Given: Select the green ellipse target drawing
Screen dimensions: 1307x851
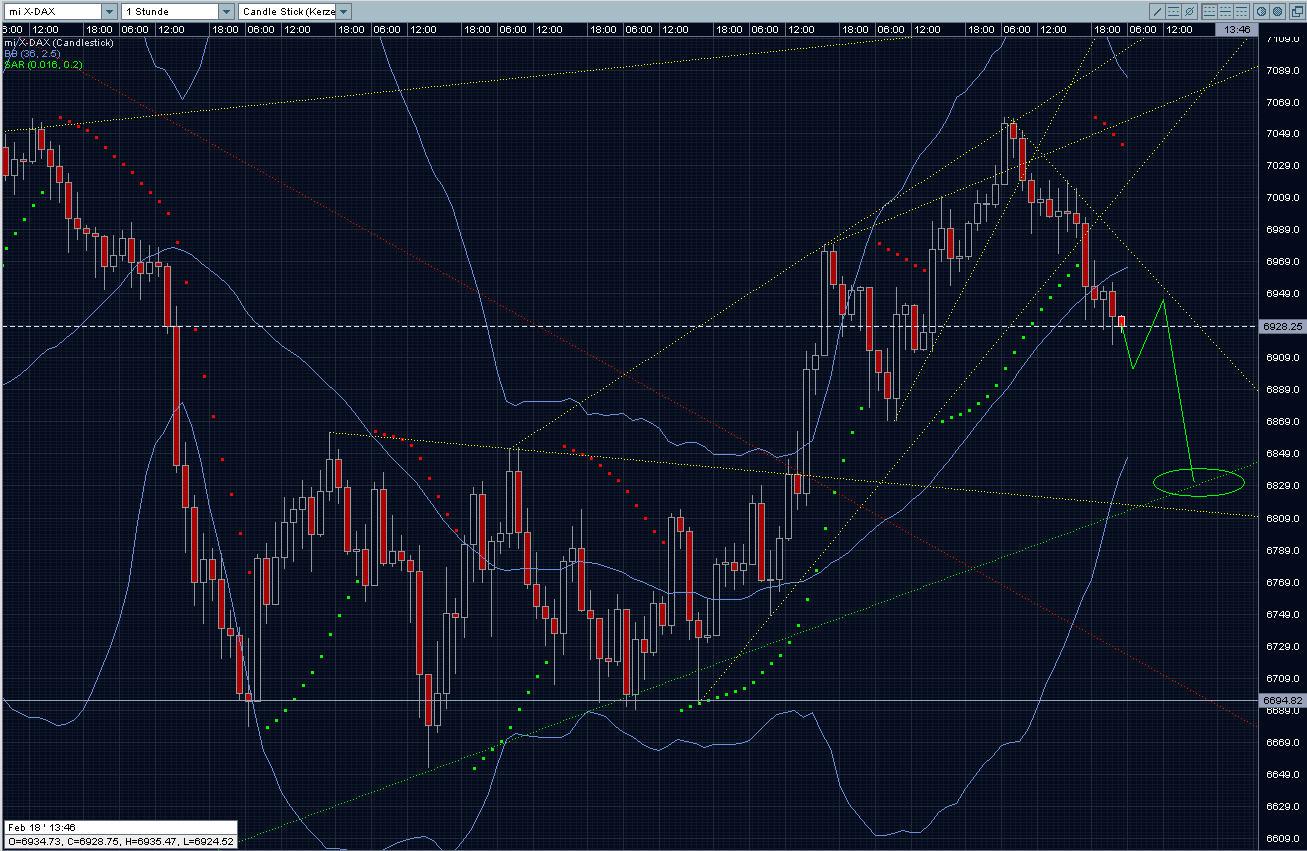Looking at the screenshot, I should [1199, 483].
